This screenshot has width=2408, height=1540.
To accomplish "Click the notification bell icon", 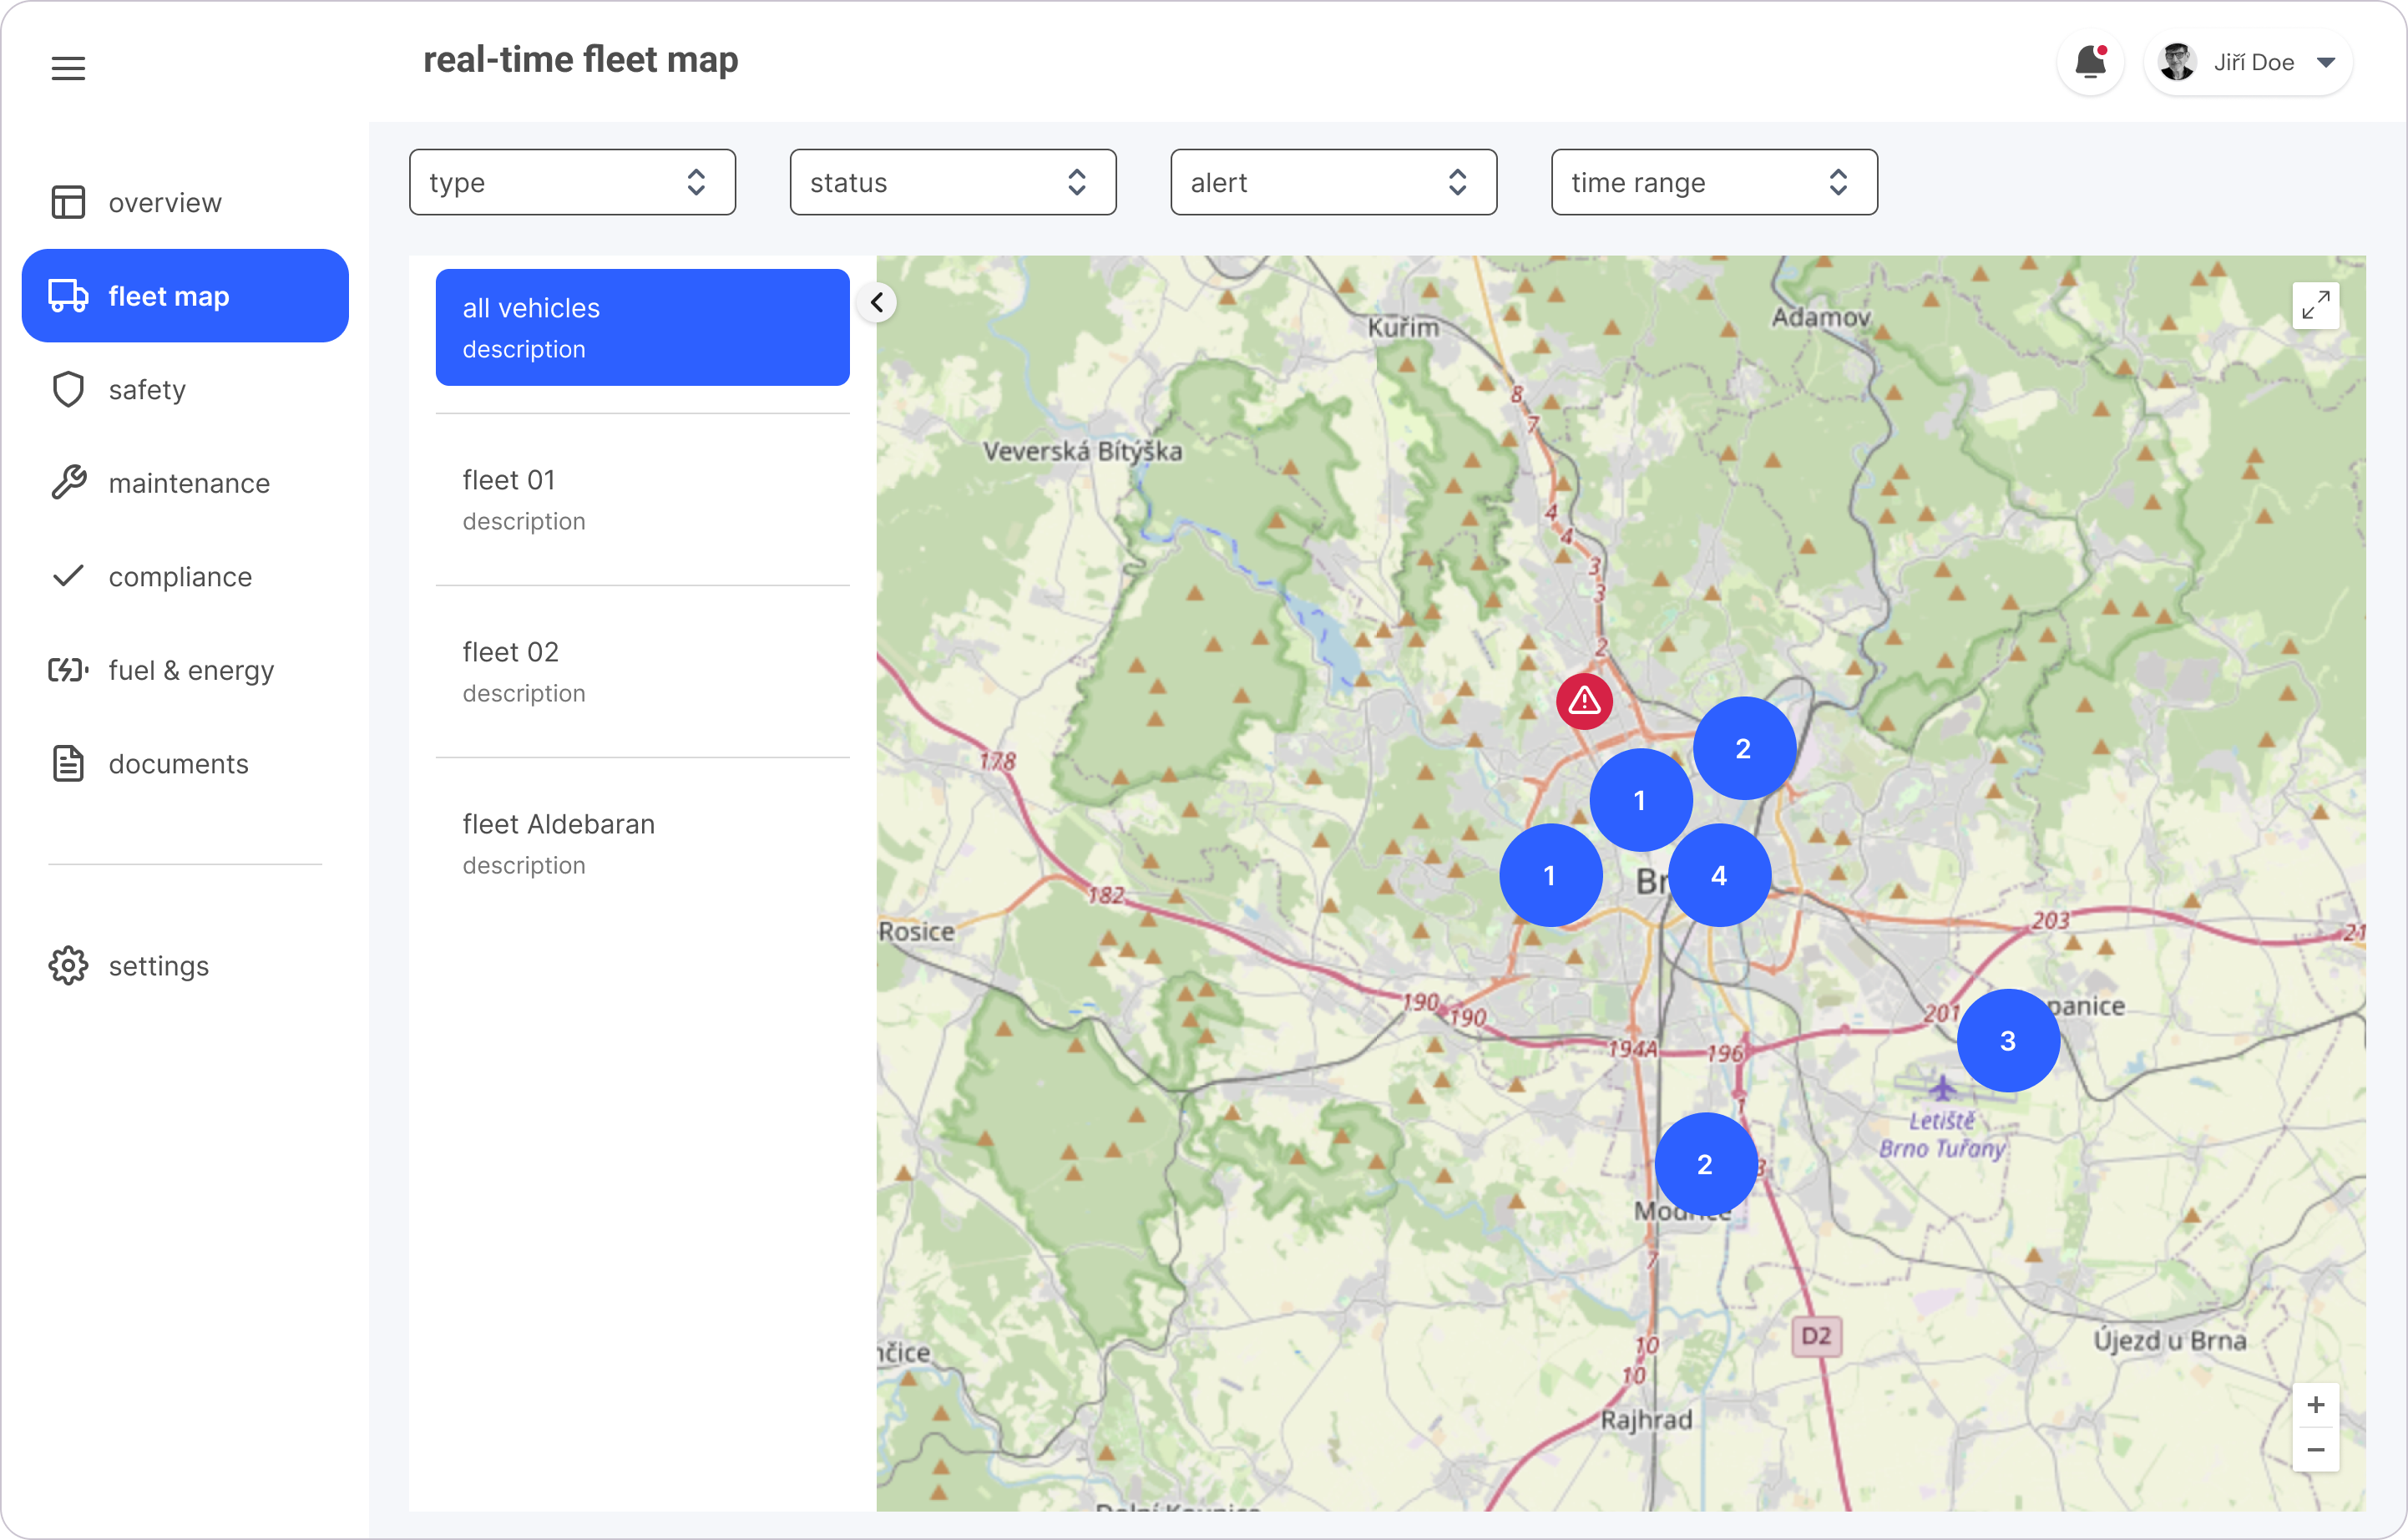I will 2089,63.
